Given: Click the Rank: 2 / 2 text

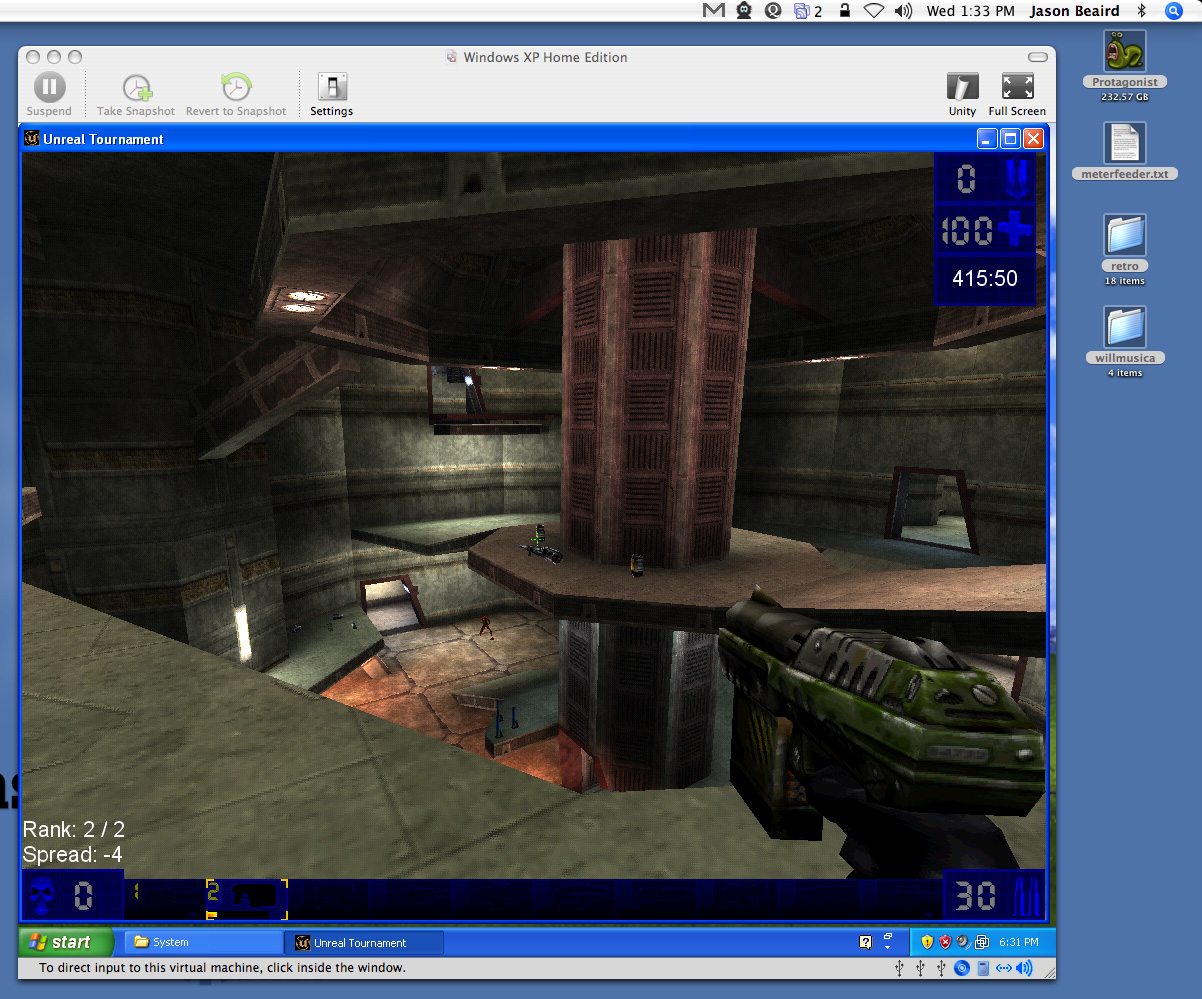Looking at the screenshot, I should coord(74,829).
